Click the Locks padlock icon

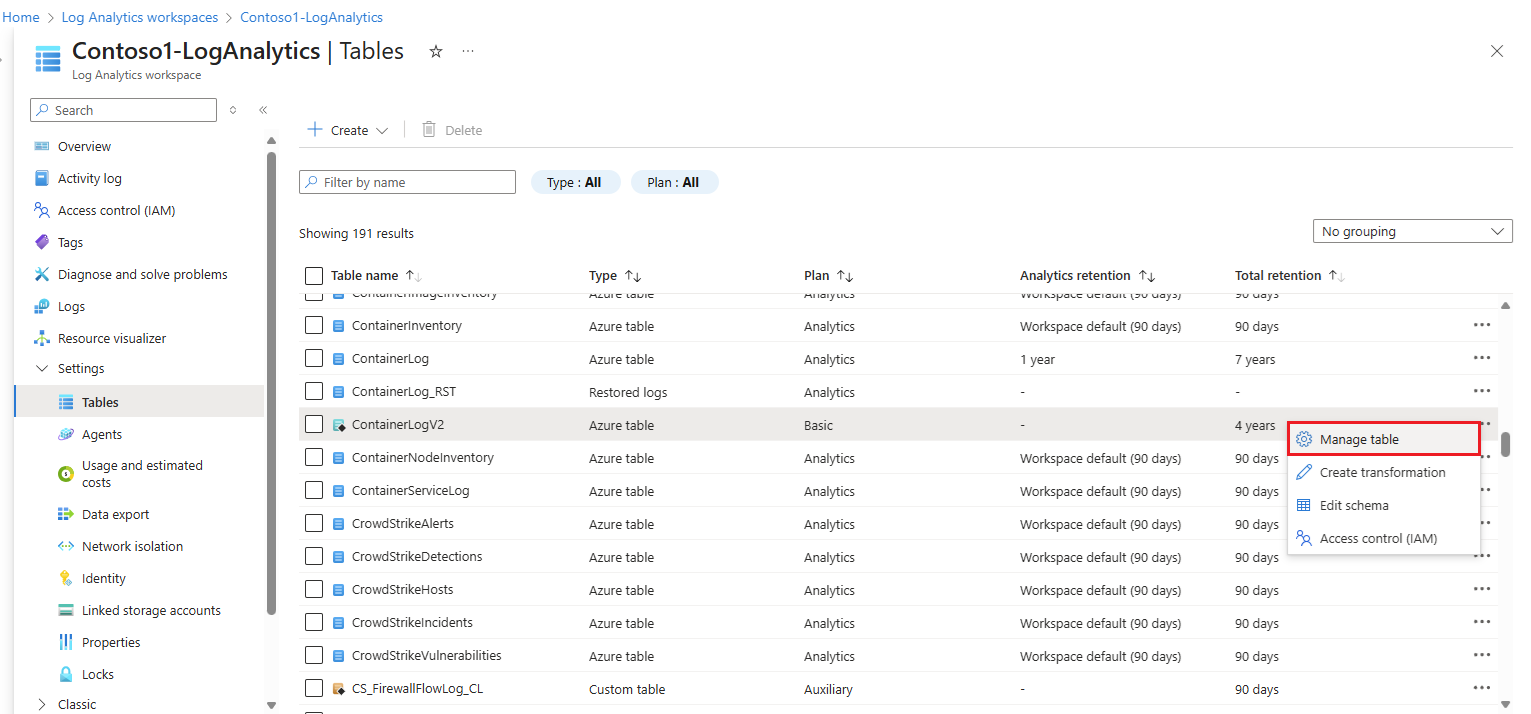[66, 674]
